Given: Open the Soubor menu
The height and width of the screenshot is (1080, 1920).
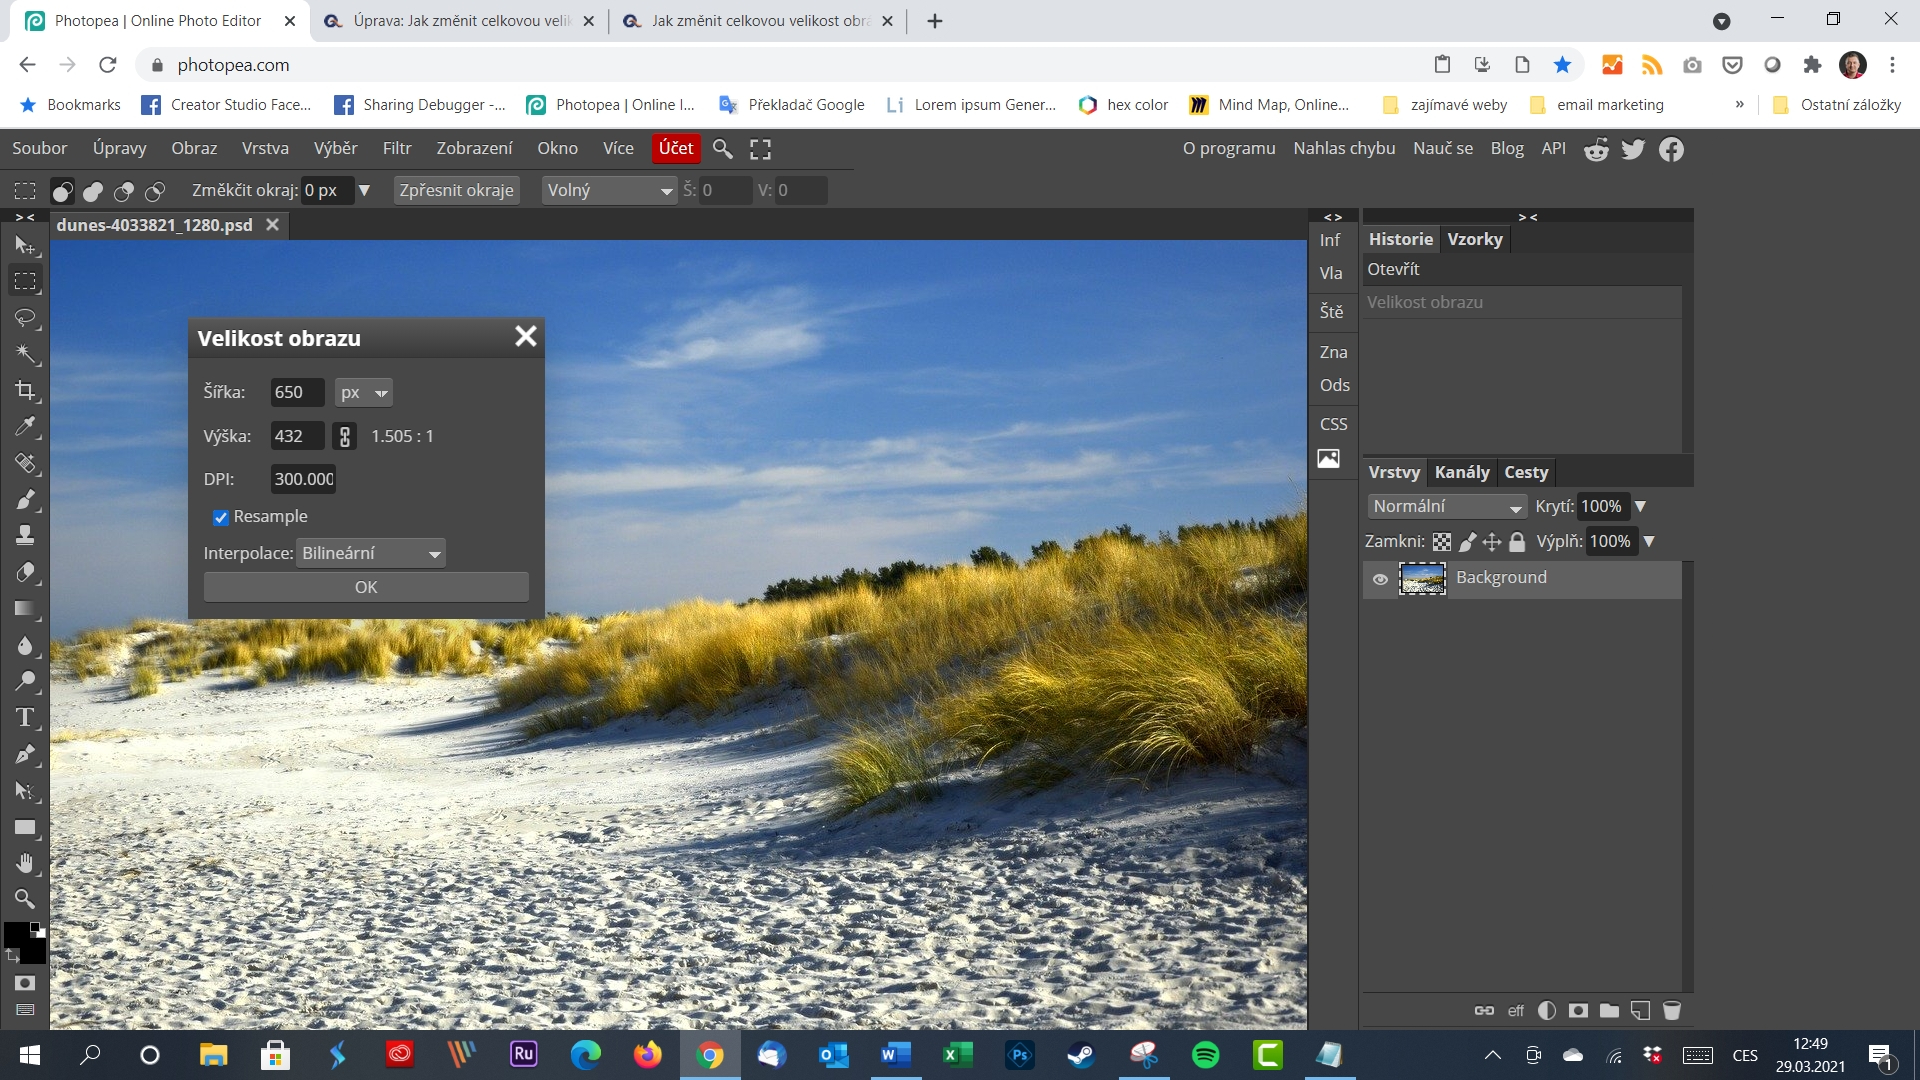Looking at the screenshot, I should (40, 148).
